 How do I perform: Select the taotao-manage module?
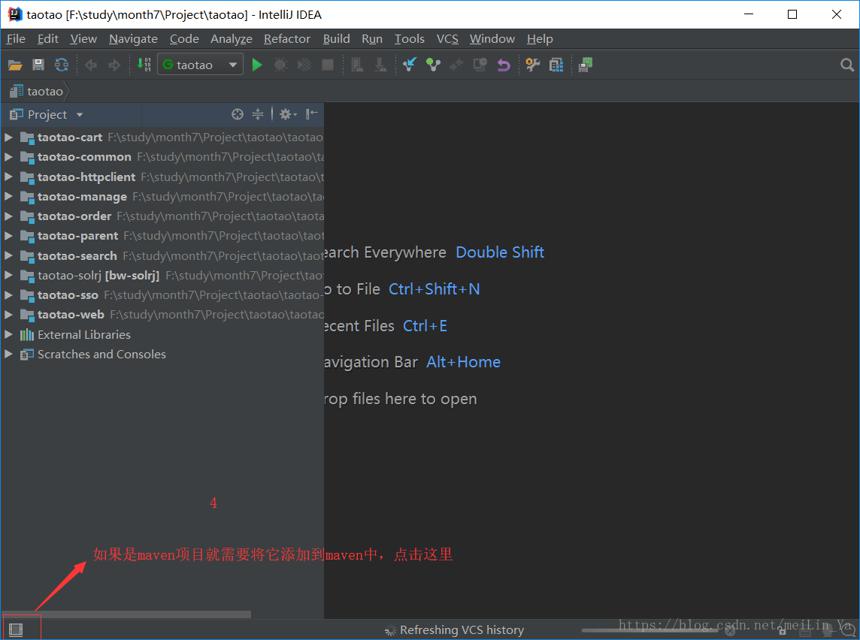tap(82, 196)
